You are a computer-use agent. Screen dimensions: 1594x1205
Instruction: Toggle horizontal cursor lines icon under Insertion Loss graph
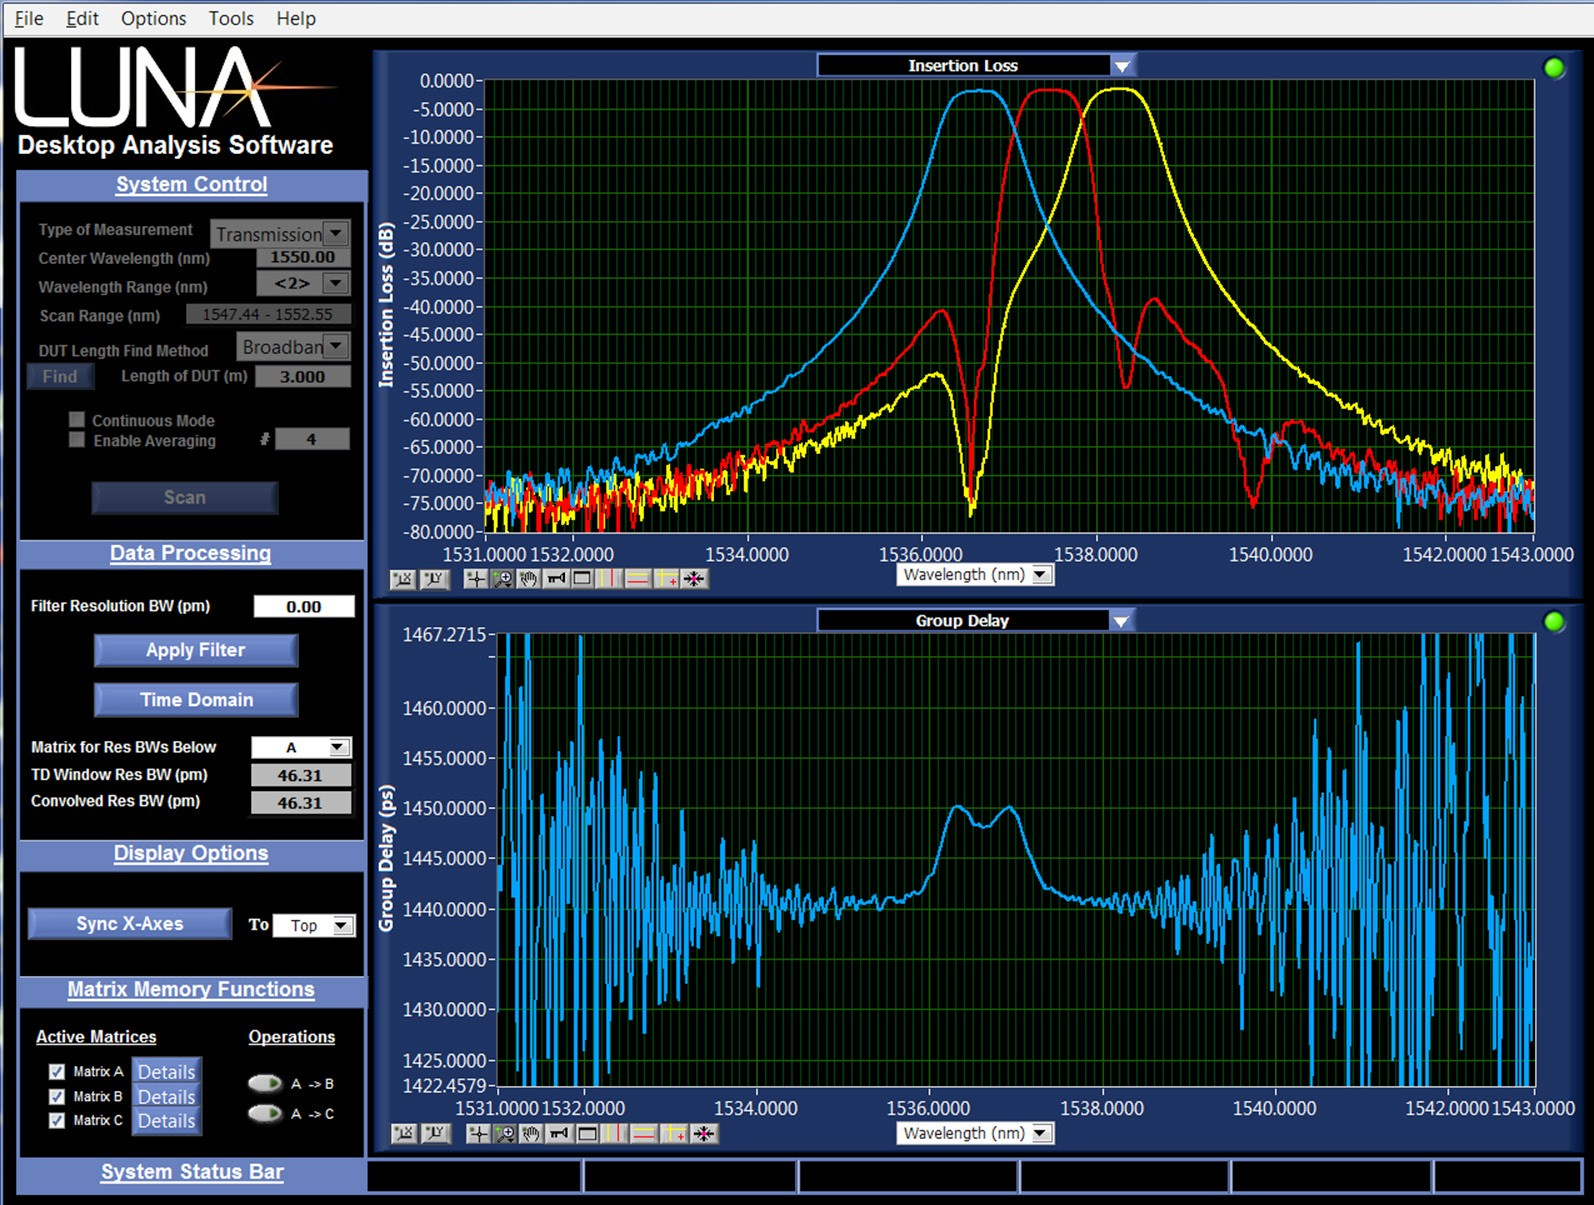tap(638, 579)
